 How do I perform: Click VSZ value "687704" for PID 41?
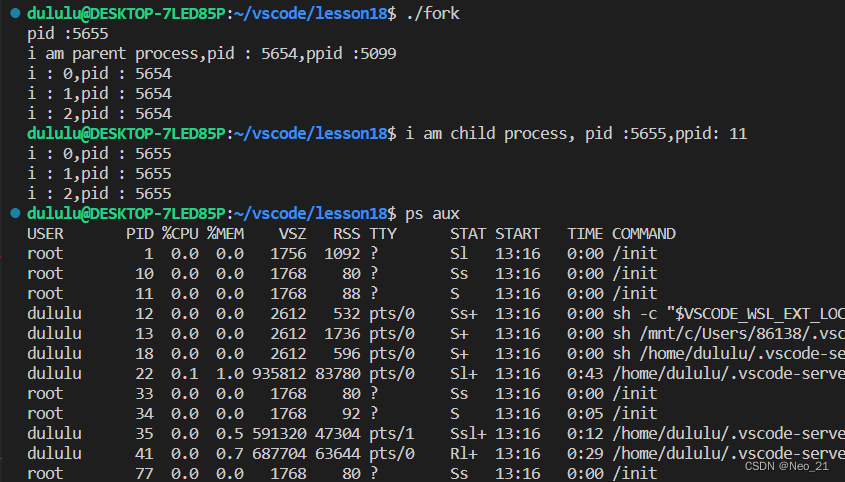pos(279,453)
